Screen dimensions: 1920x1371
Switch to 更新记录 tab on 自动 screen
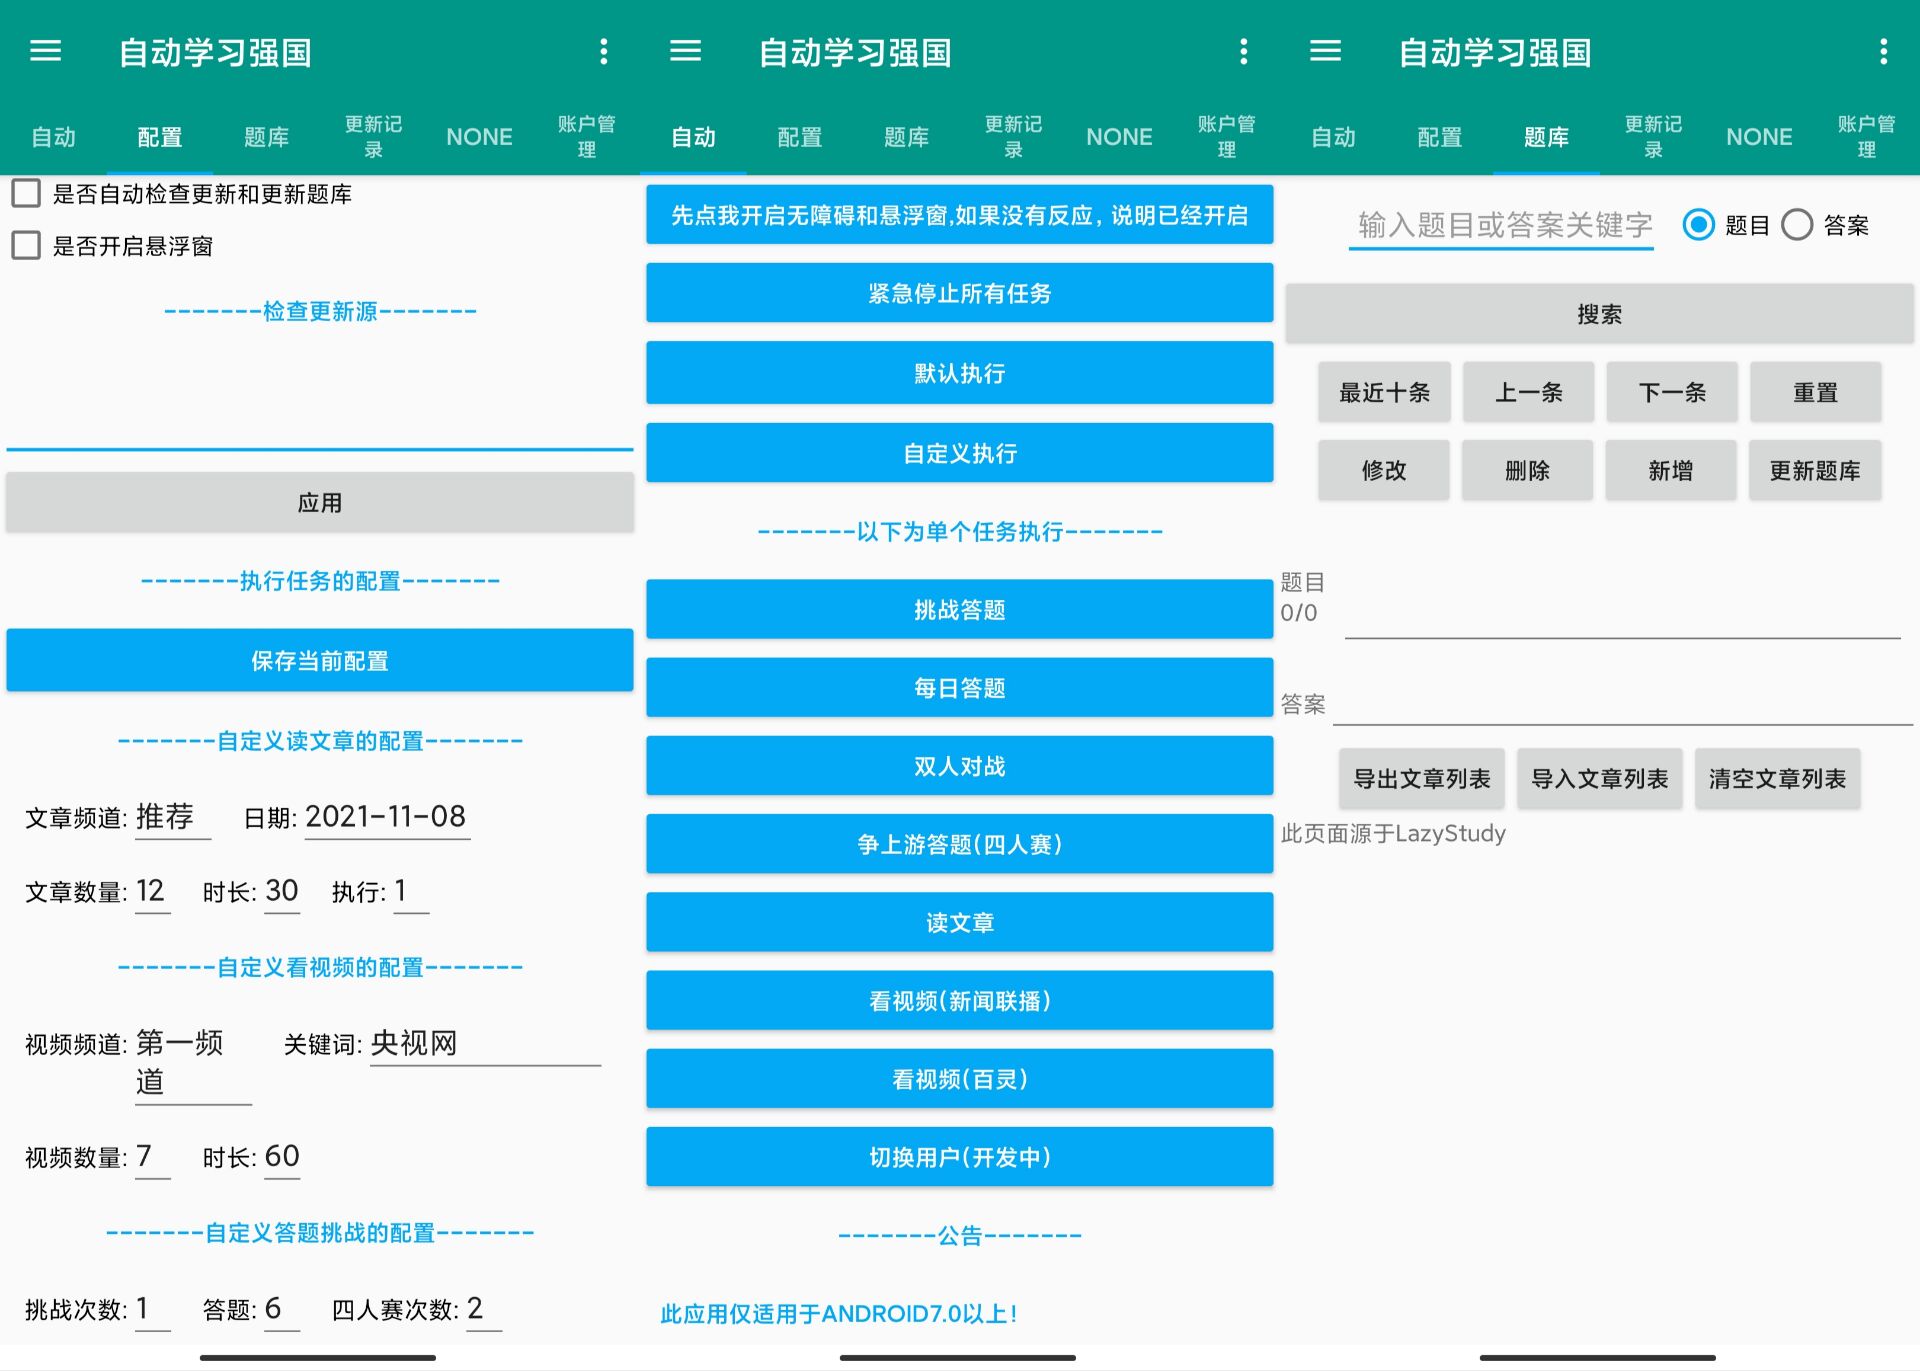click(x=1013, y=136)
